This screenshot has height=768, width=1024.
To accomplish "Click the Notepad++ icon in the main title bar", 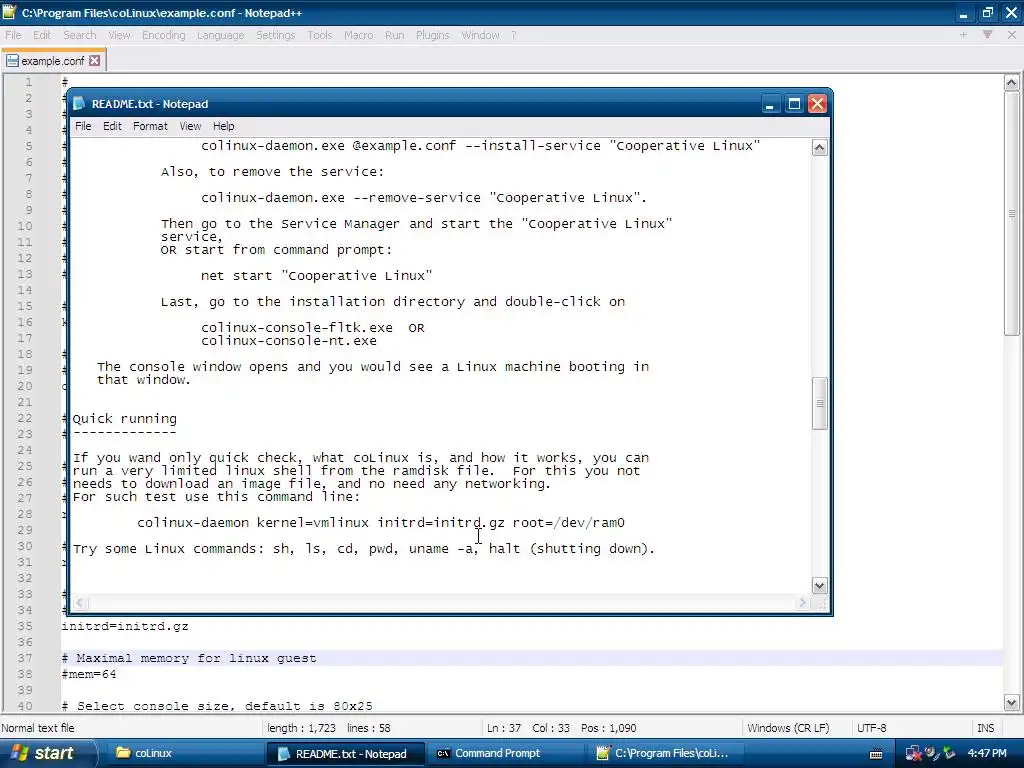I will tap(9, 12).
